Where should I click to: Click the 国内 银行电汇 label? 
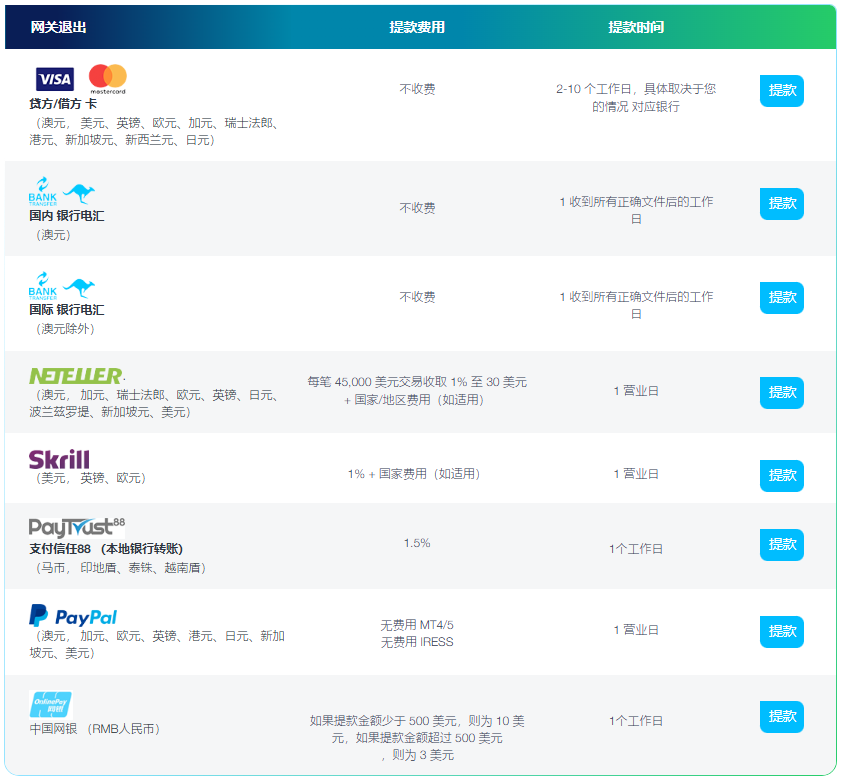67,216
